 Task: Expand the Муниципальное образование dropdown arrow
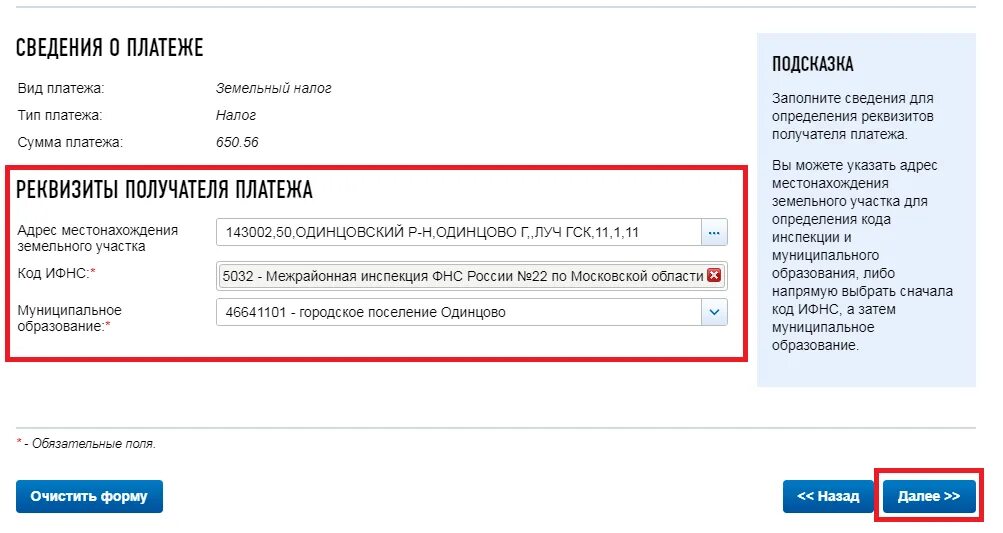coord(714,312)
